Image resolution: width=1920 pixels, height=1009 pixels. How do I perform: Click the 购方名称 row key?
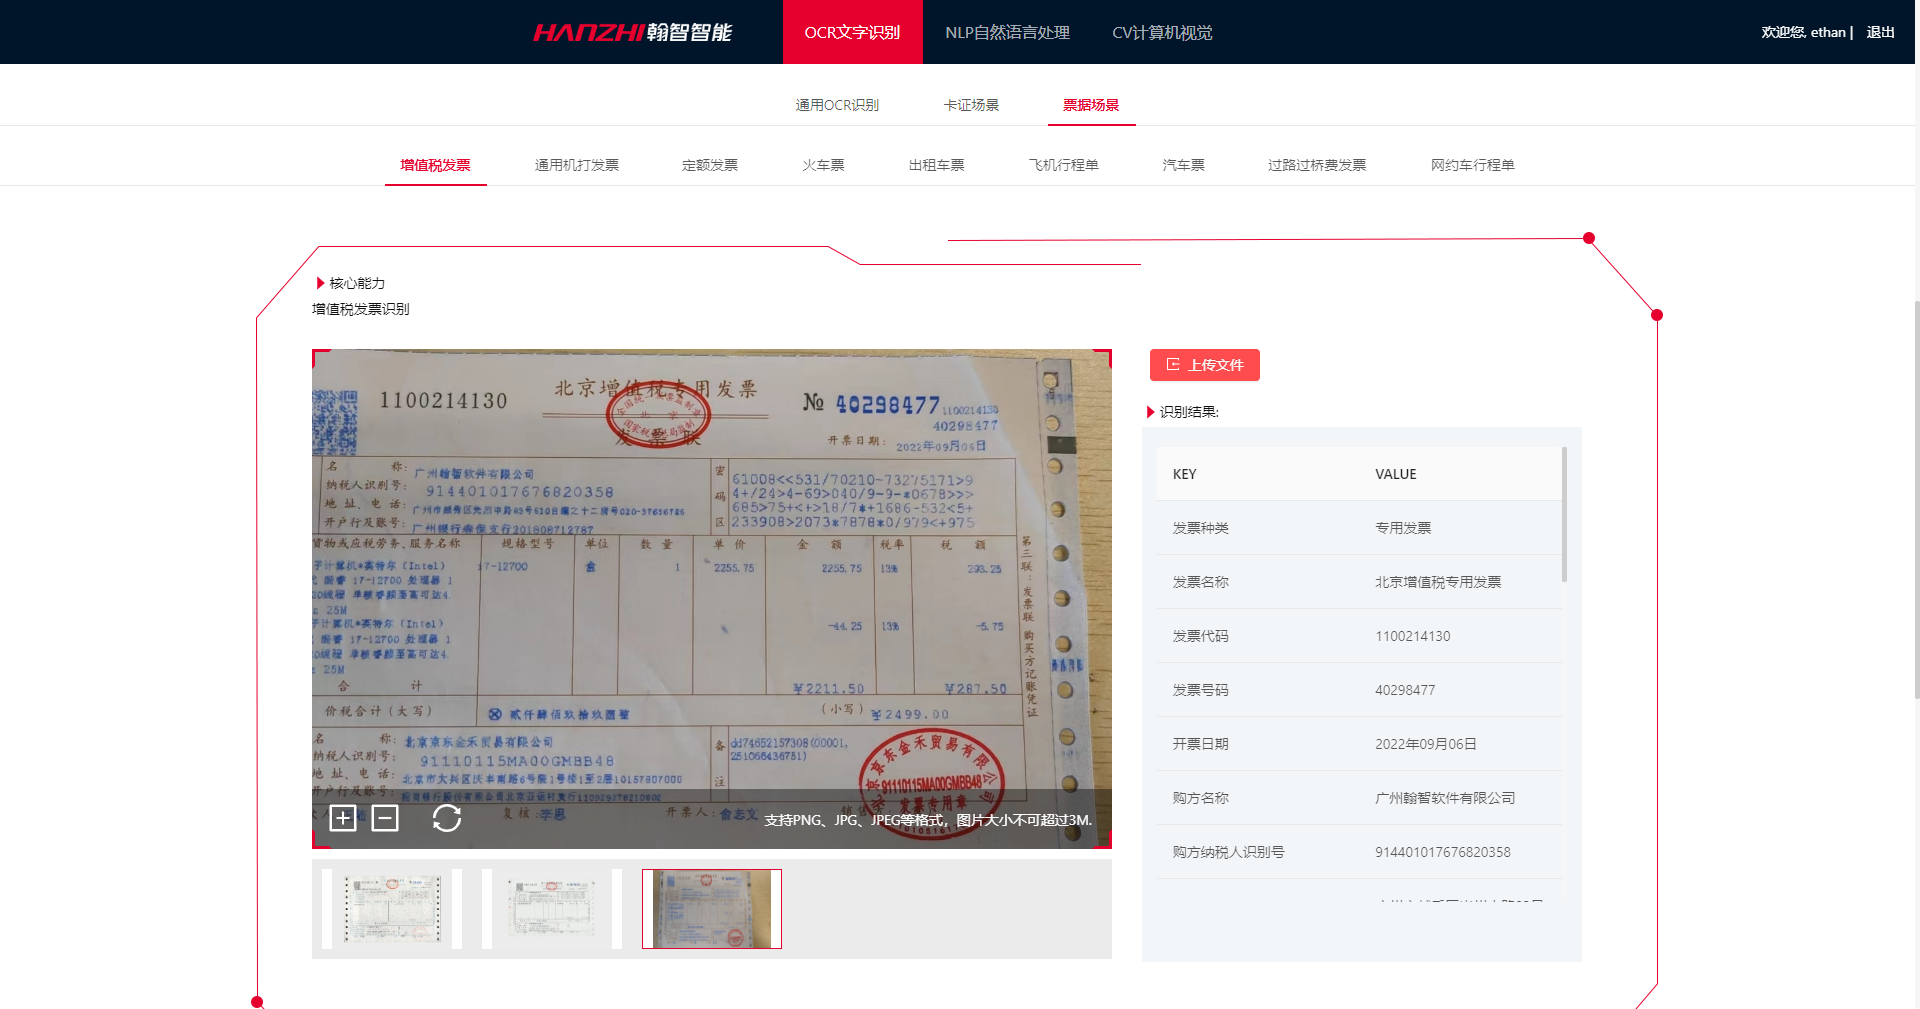pos(1201,798)
